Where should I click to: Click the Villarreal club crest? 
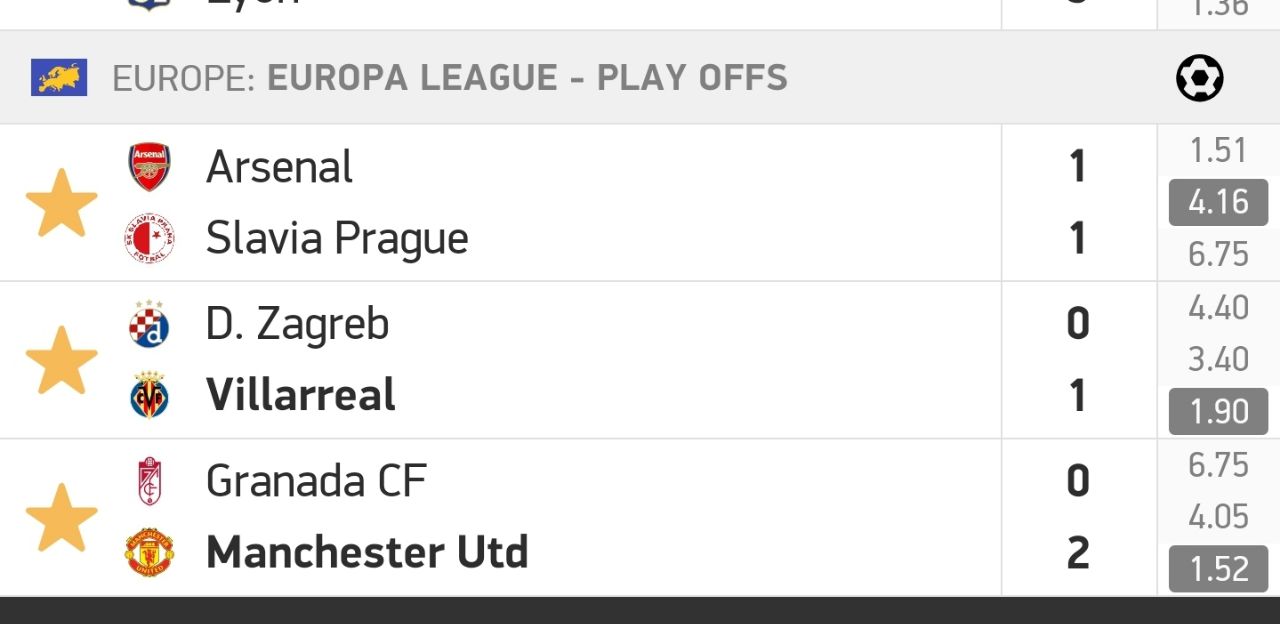tap(149, 395)
